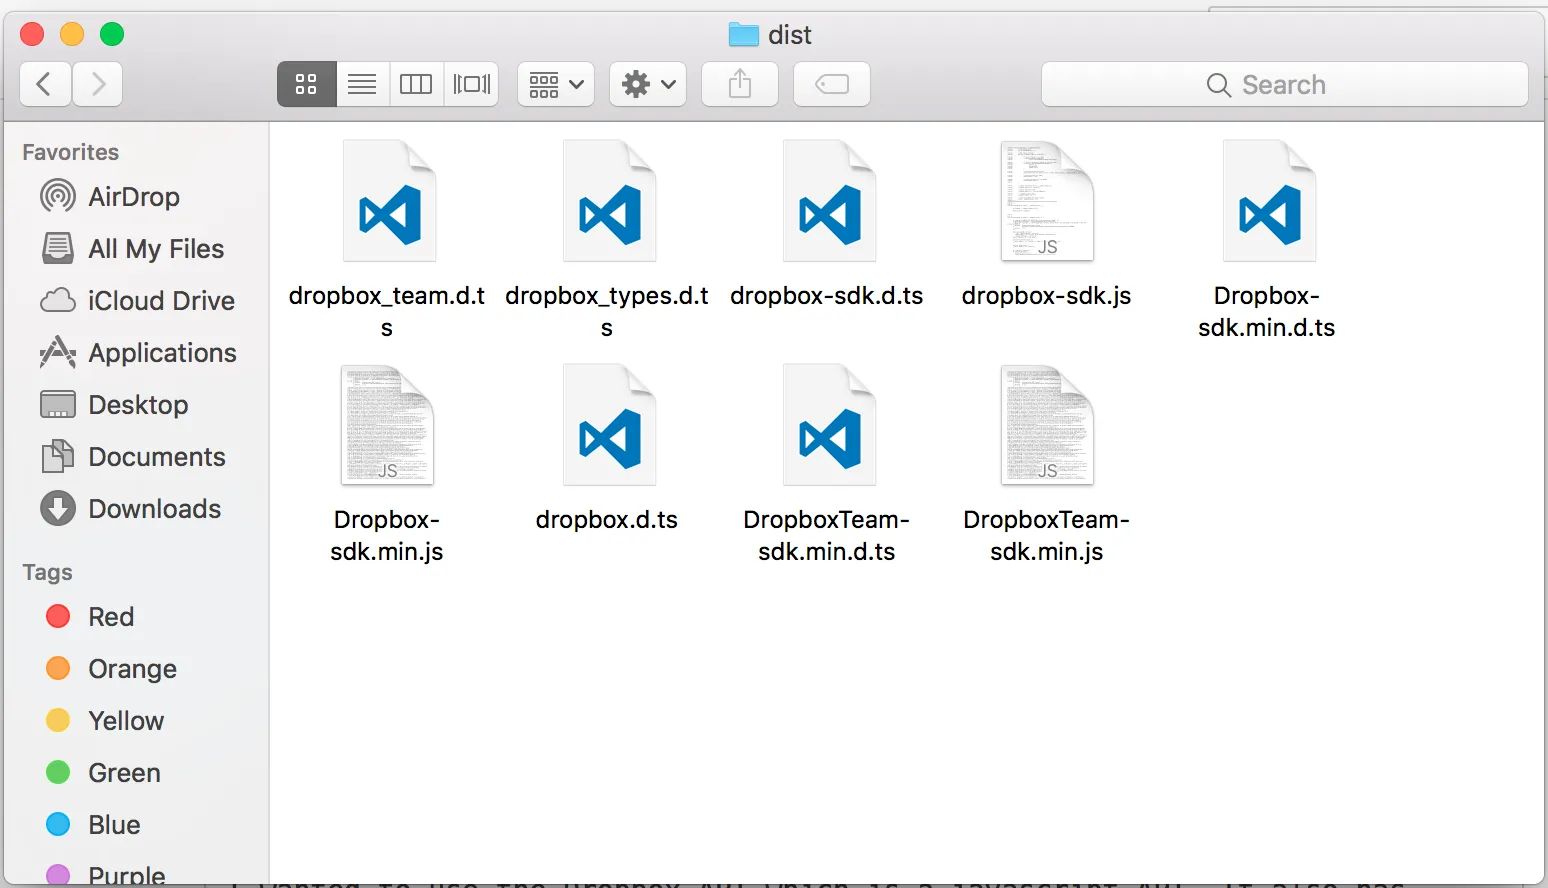This screenshot has width=1548, height=888.
Task: Select the DropboxTeam-sdk.min.d.ts file icon
Action: coord(828,425)
